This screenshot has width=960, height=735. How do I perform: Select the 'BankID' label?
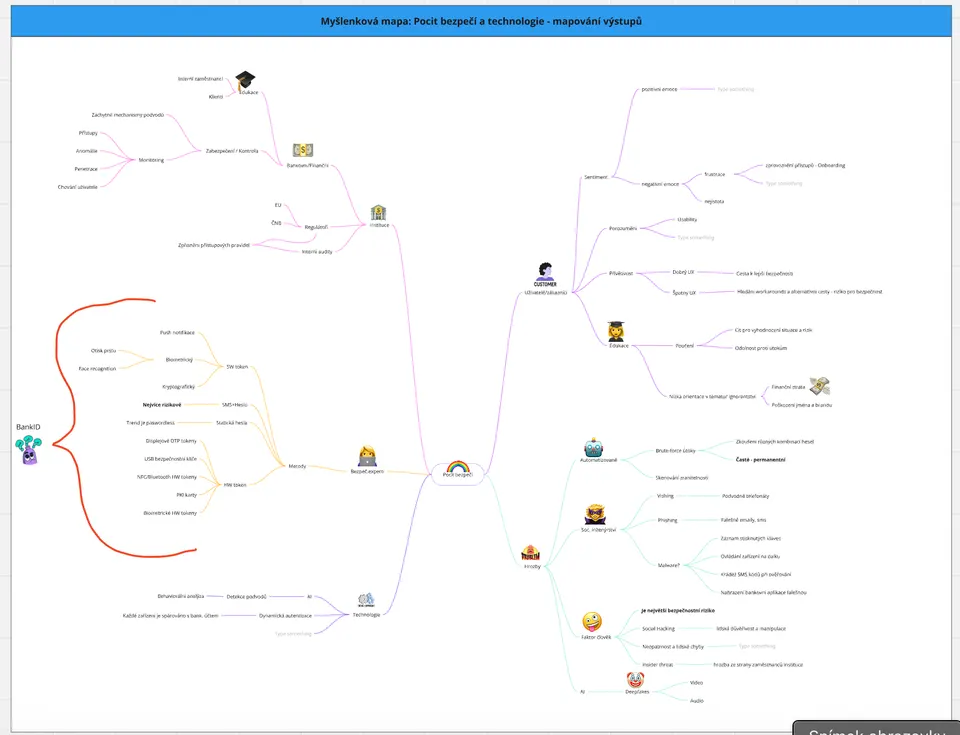click(28, 427)
